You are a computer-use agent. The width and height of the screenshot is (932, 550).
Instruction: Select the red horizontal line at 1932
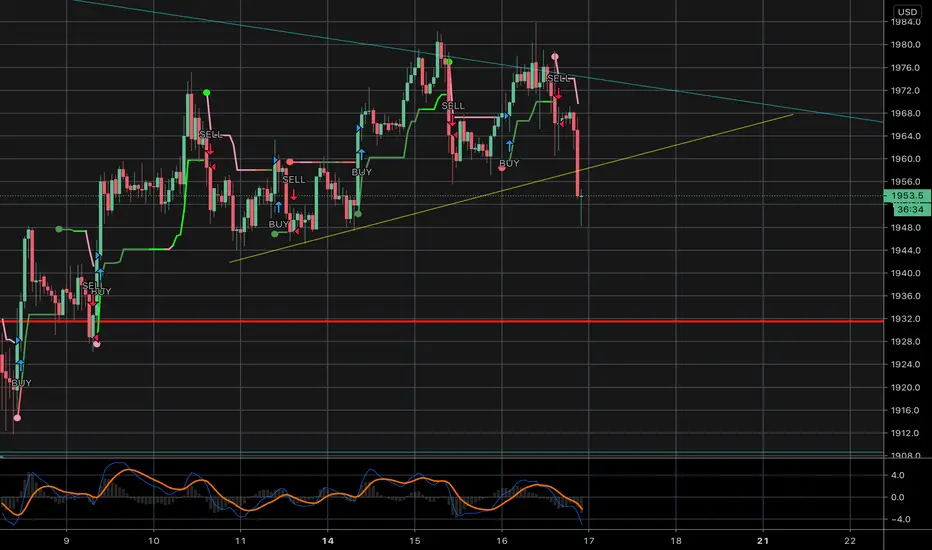[442, 321]
